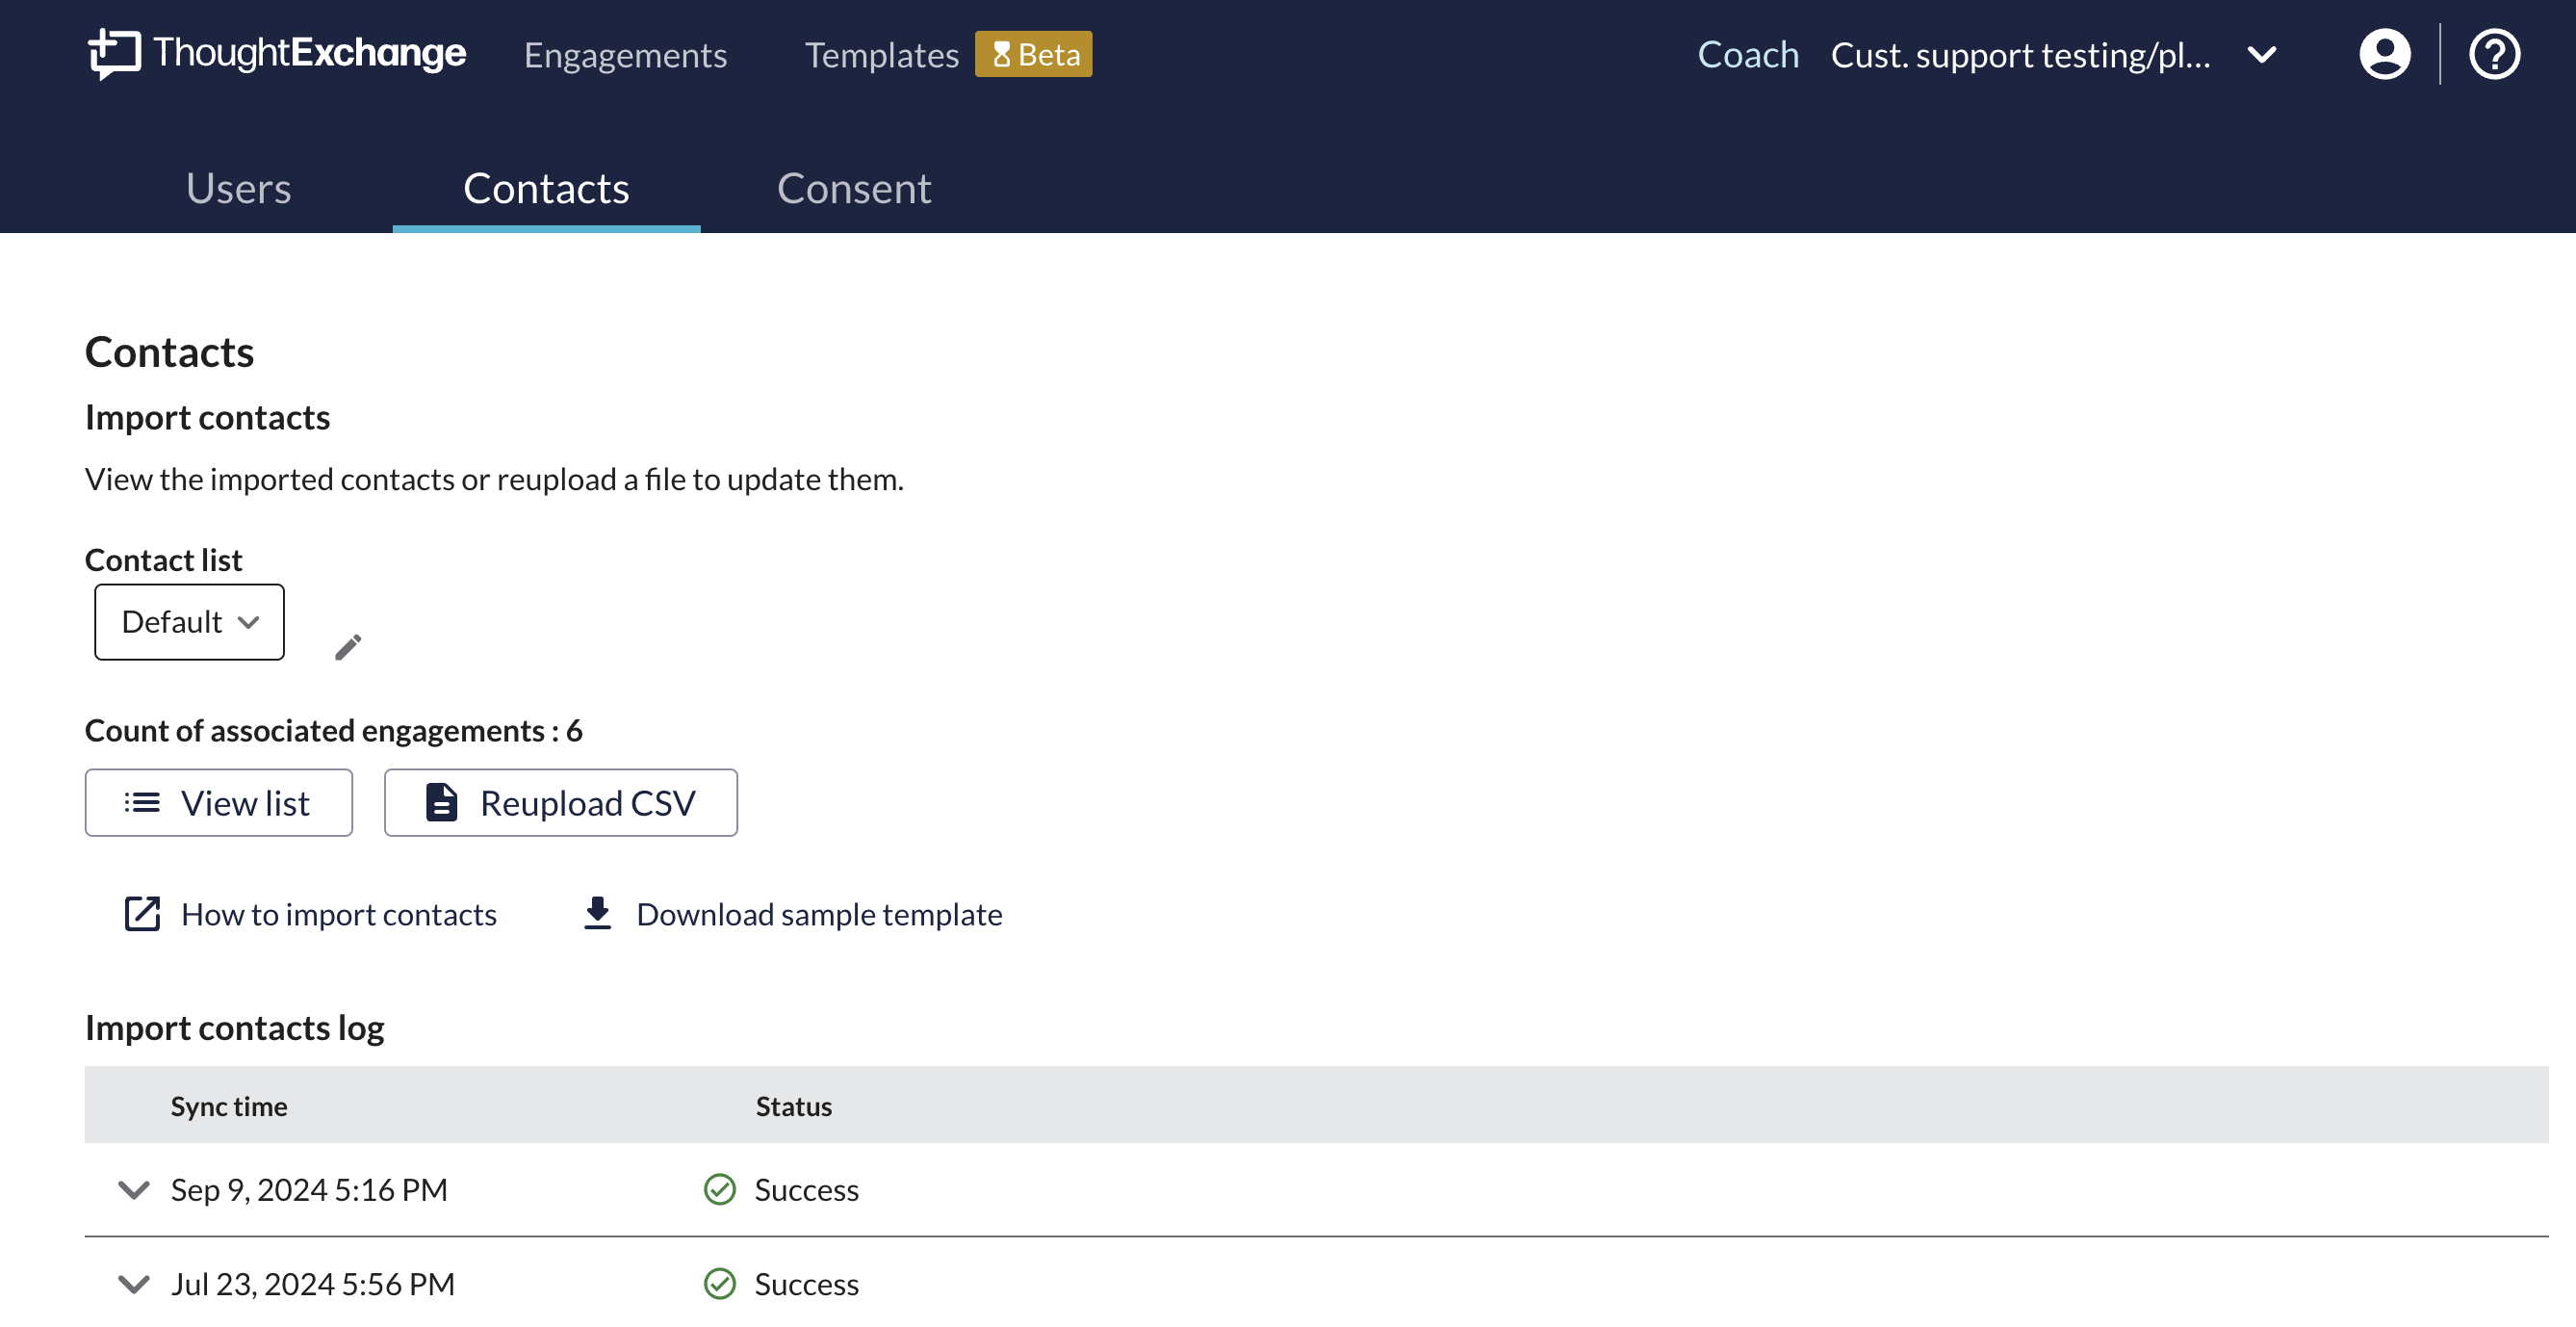Screen dimensions: 2576x1327
Task: Open the Coach link
Action: pos(1748,55)
